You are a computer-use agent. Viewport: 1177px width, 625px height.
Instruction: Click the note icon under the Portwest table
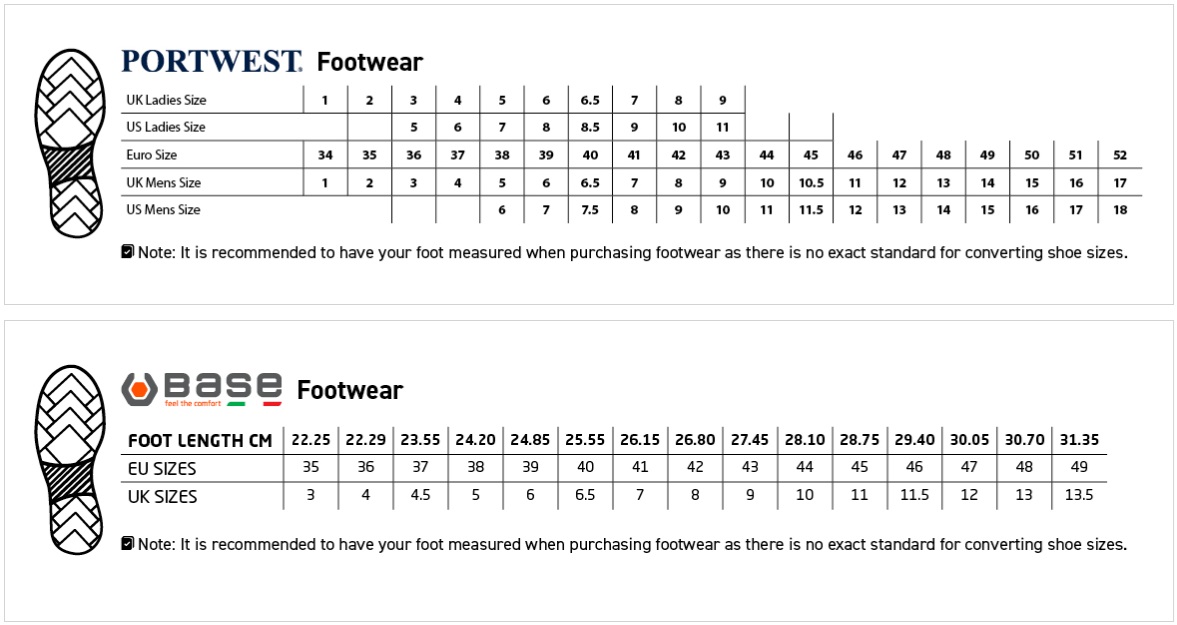click(127, 252)
